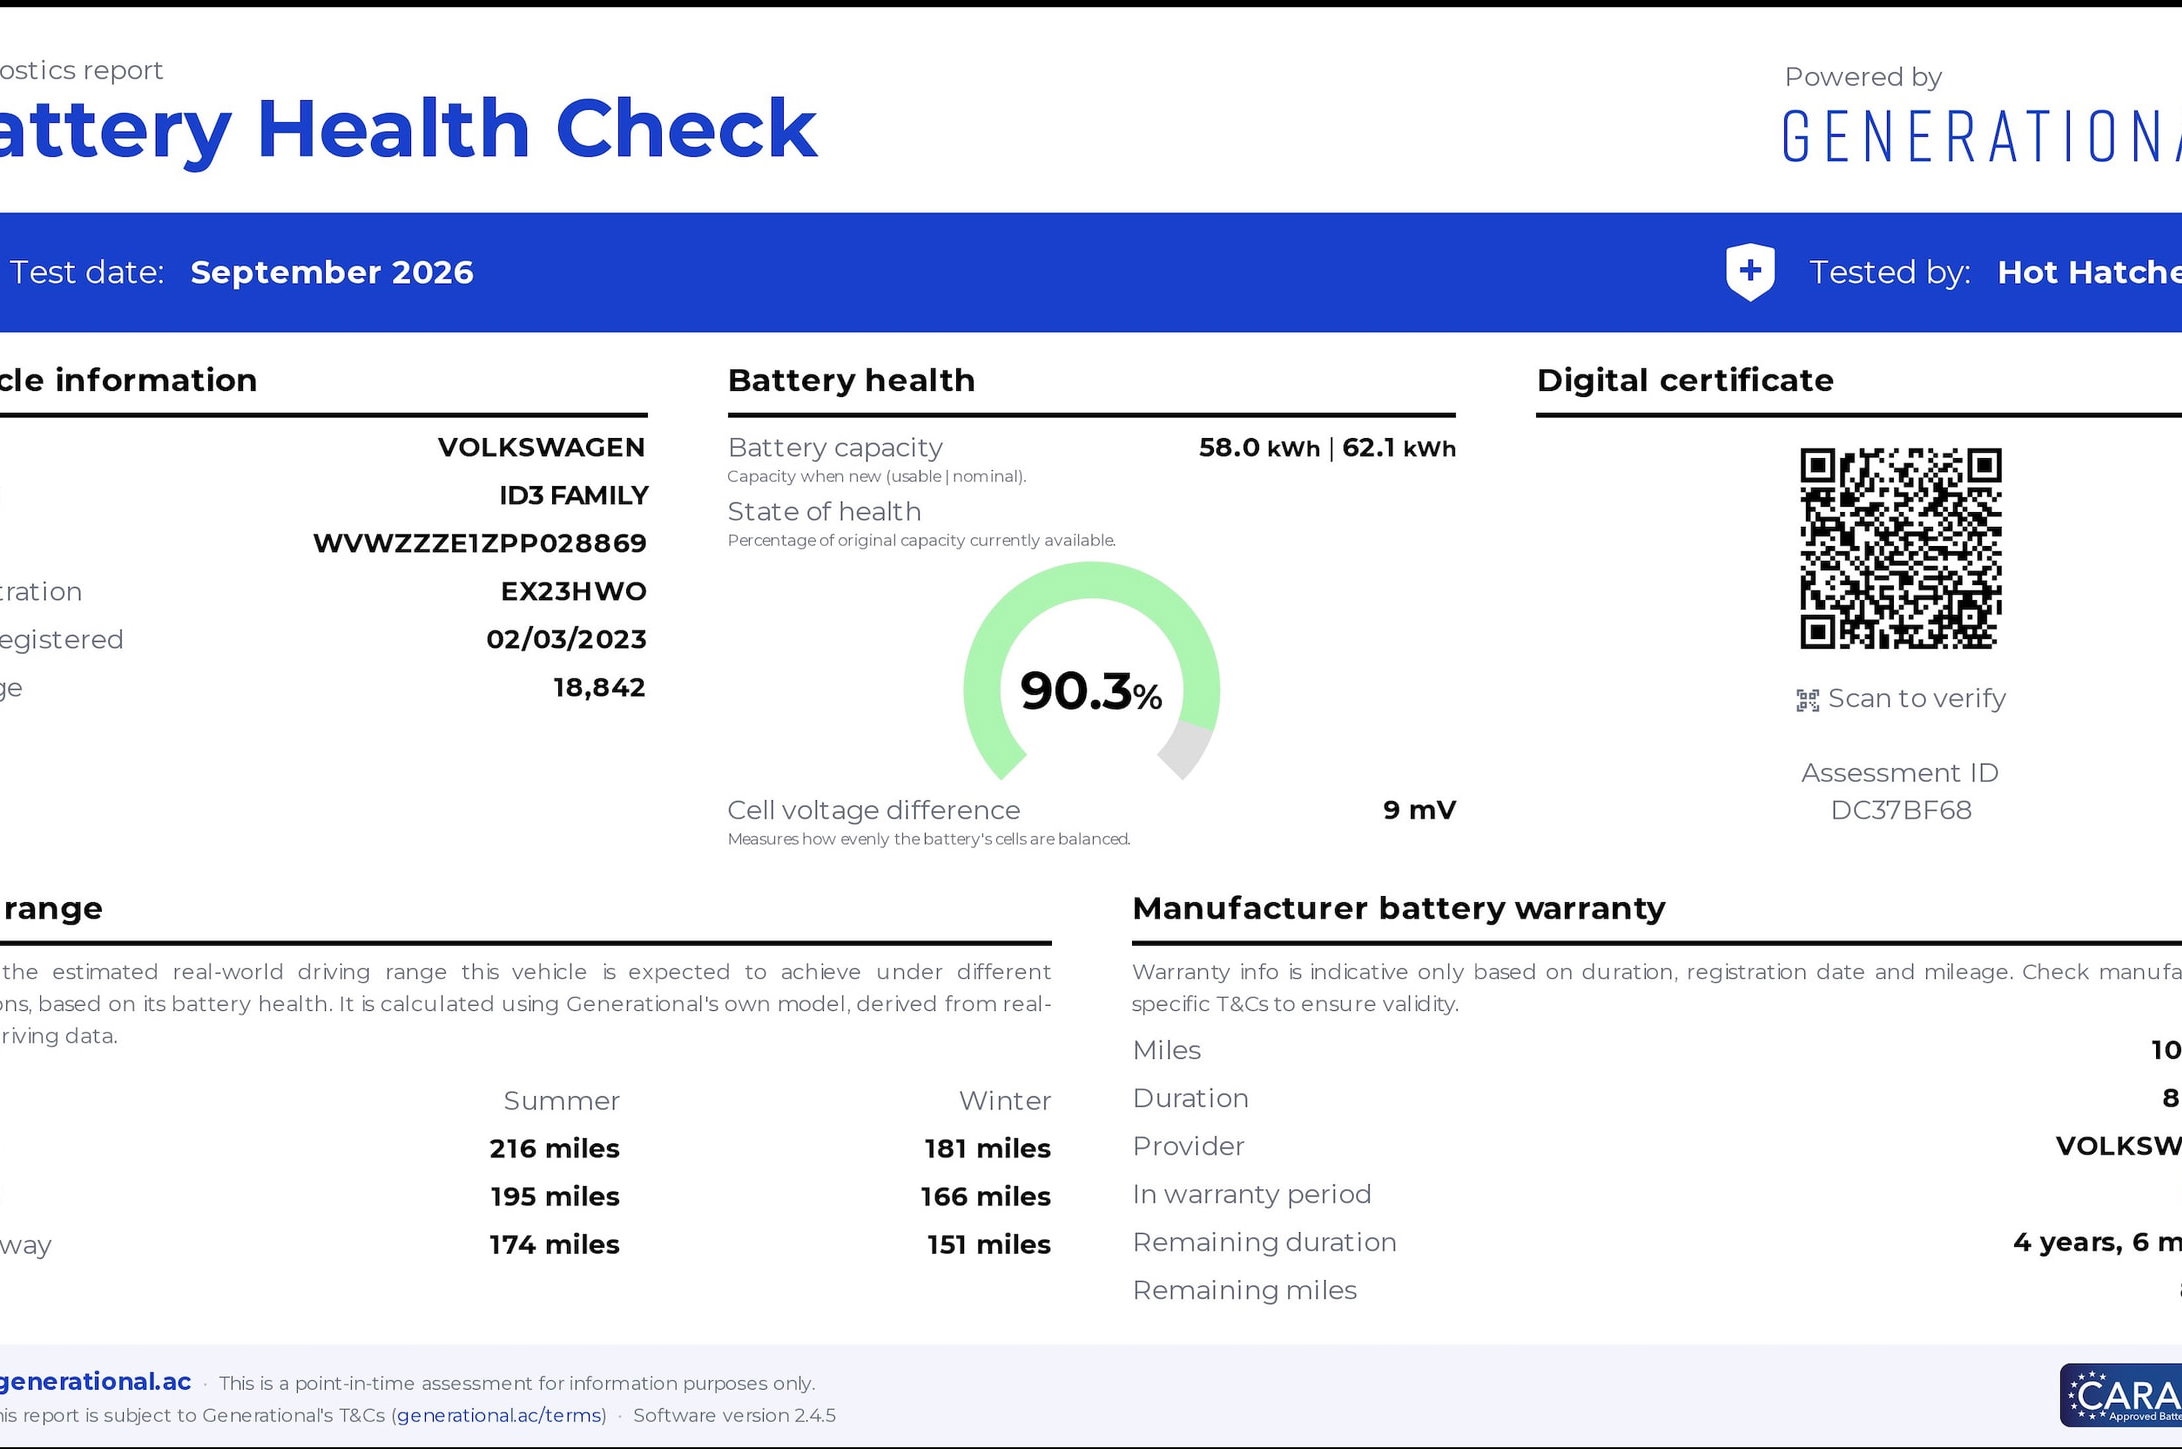Click the Manufacturer battery warranty heading
Viewport: 2182px width, 1449px height.
(x=1399, y=908)
